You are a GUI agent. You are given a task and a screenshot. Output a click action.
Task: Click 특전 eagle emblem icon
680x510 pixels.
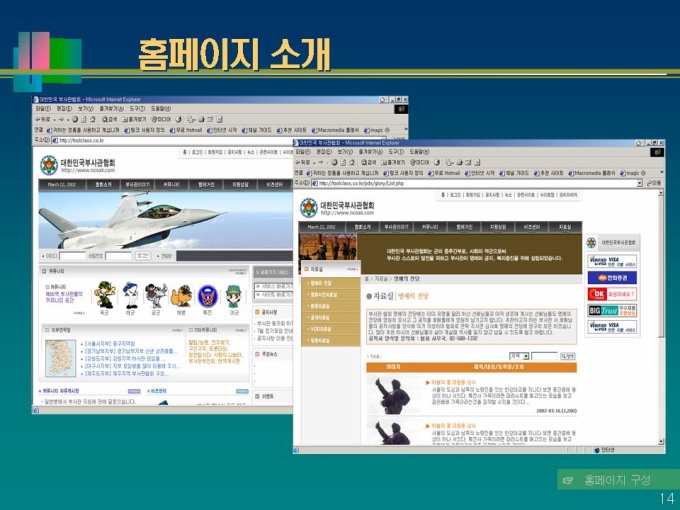pos(207,297)
